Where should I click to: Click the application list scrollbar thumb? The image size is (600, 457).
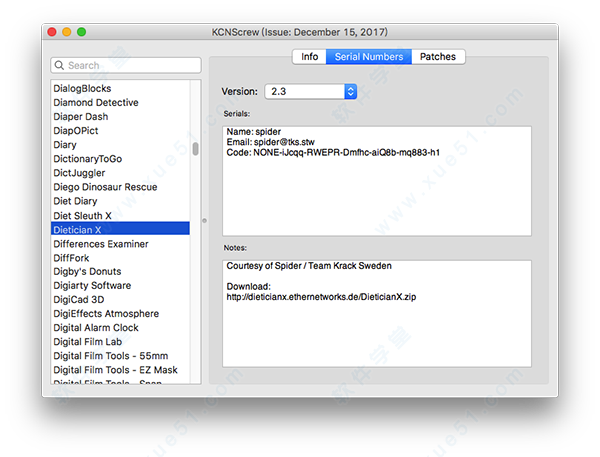[x=196, y=149]
